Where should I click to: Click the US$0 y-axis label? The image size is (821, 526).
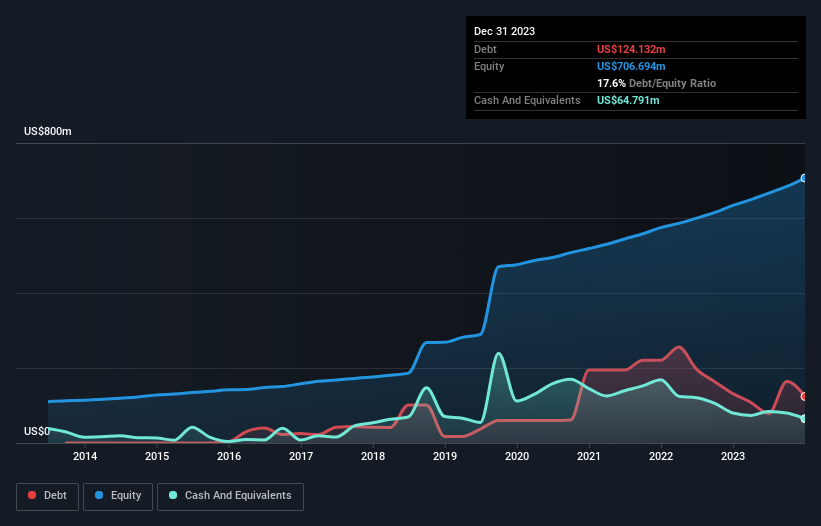37,431
